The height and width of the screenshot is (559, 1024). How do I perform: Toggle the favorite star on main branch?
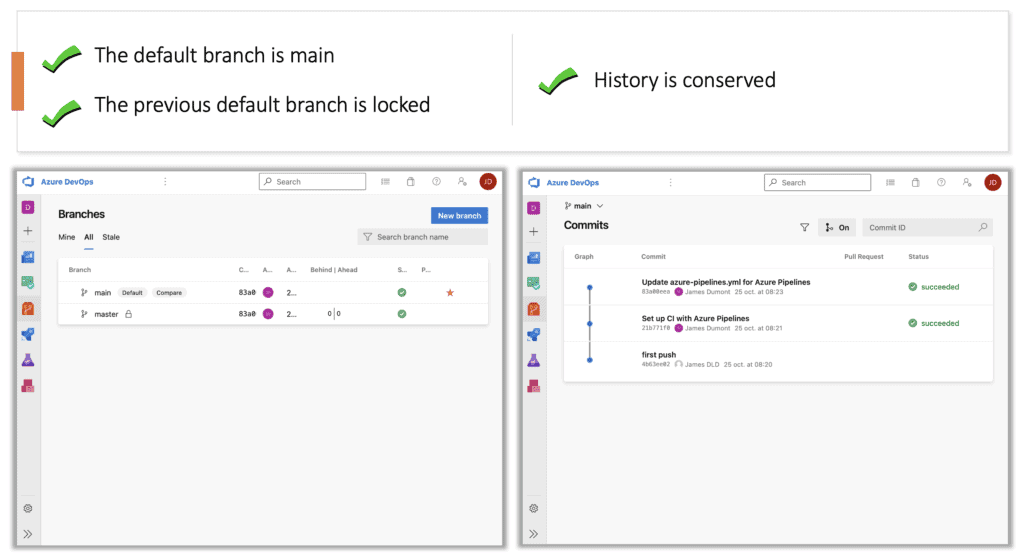click(450, 293)
